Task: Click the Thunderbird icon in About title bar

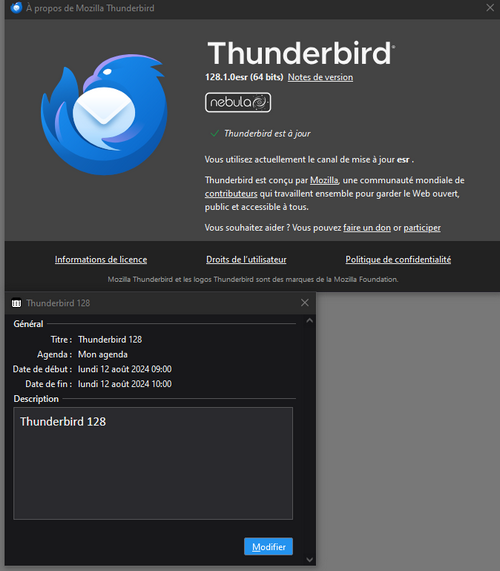Action: point(16,8)
